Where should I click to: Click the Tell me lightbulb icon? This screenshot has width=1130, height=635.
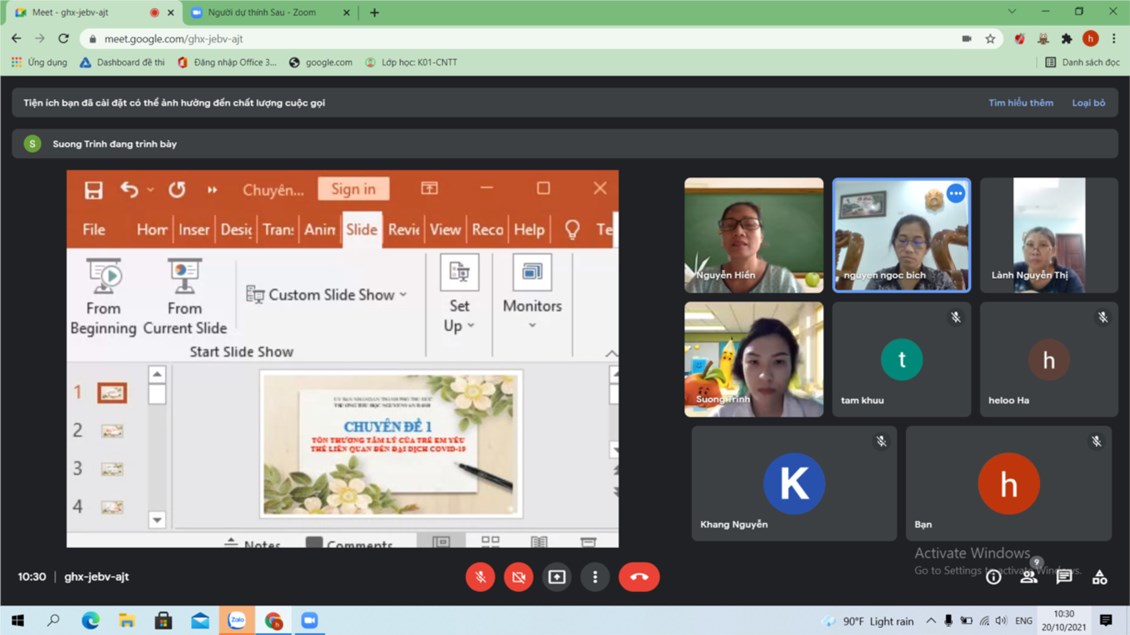pos(572,229)
